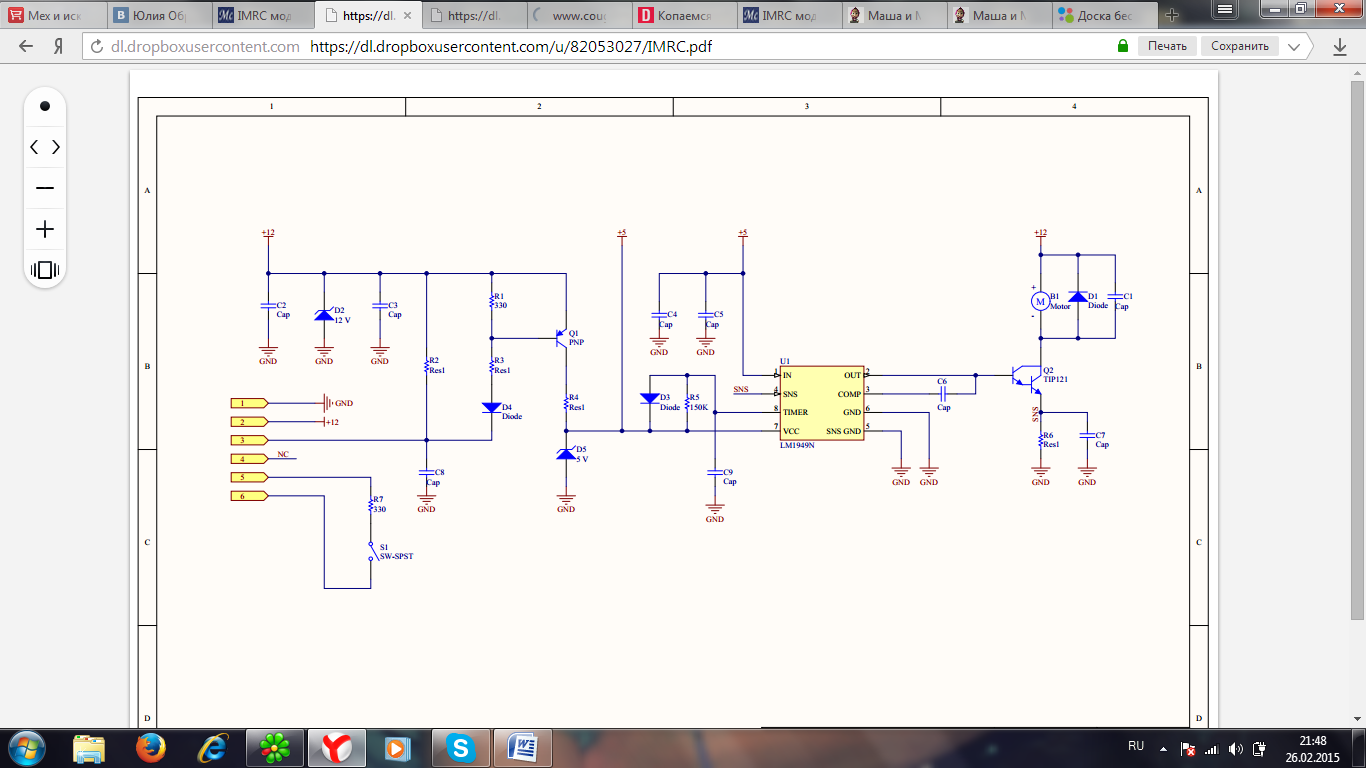Zoom in the PDF with plus button

45,229
